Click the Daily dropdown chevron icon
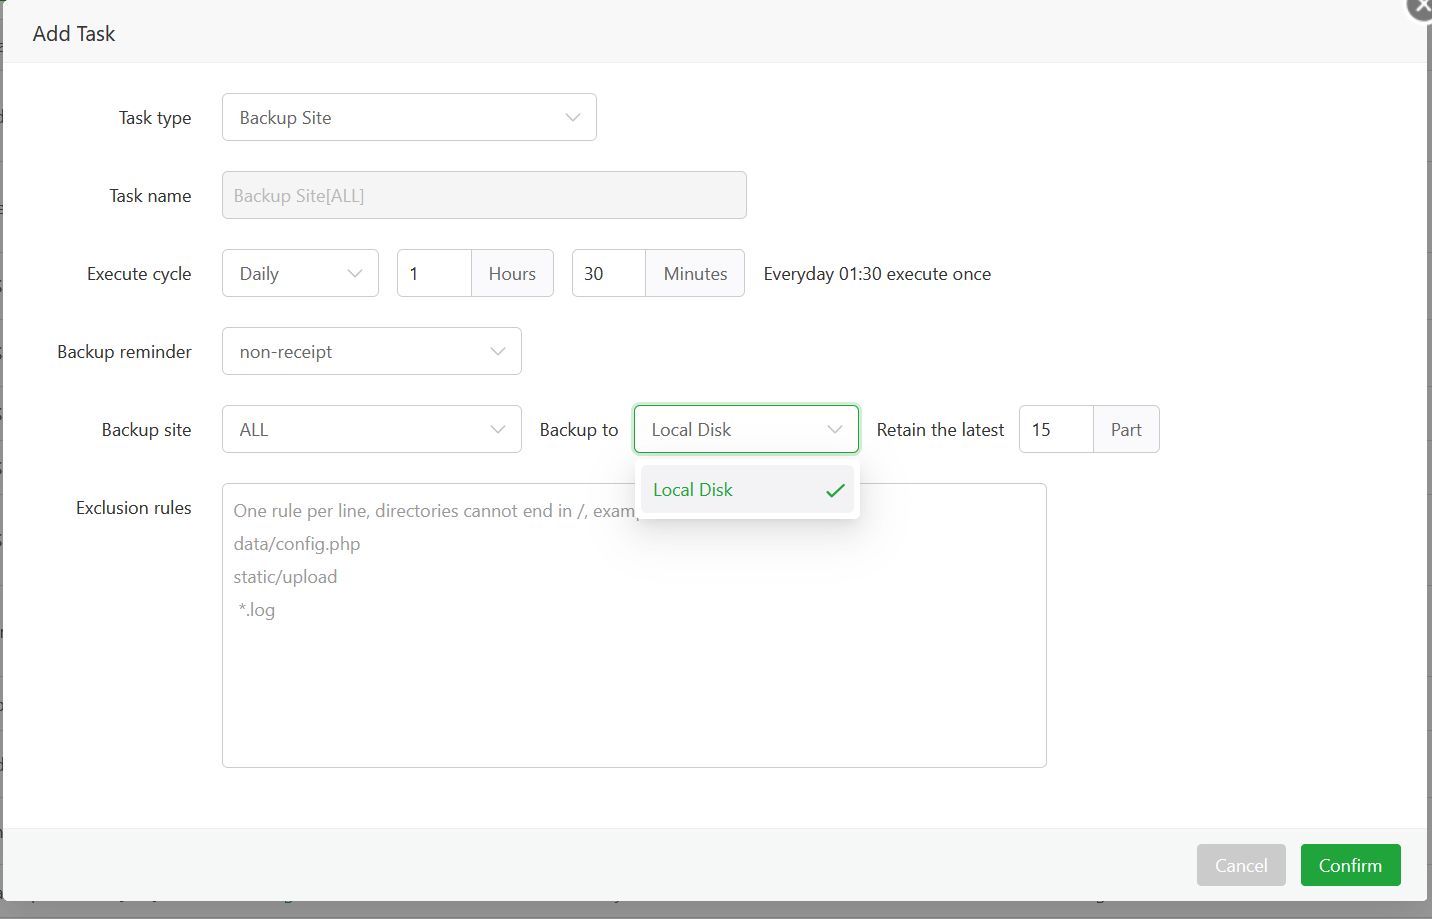Screen dimensions: 1432x919 click(355, 273)
